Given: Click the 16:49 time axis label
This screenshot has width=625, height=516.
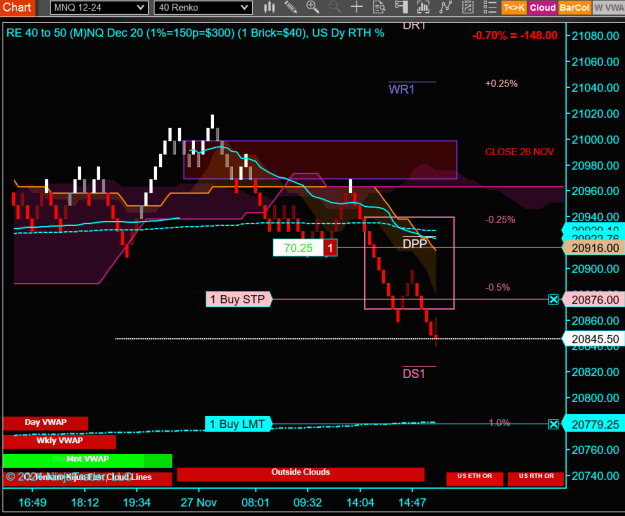Looking at the screenshot, I should (x=32, y=502).
